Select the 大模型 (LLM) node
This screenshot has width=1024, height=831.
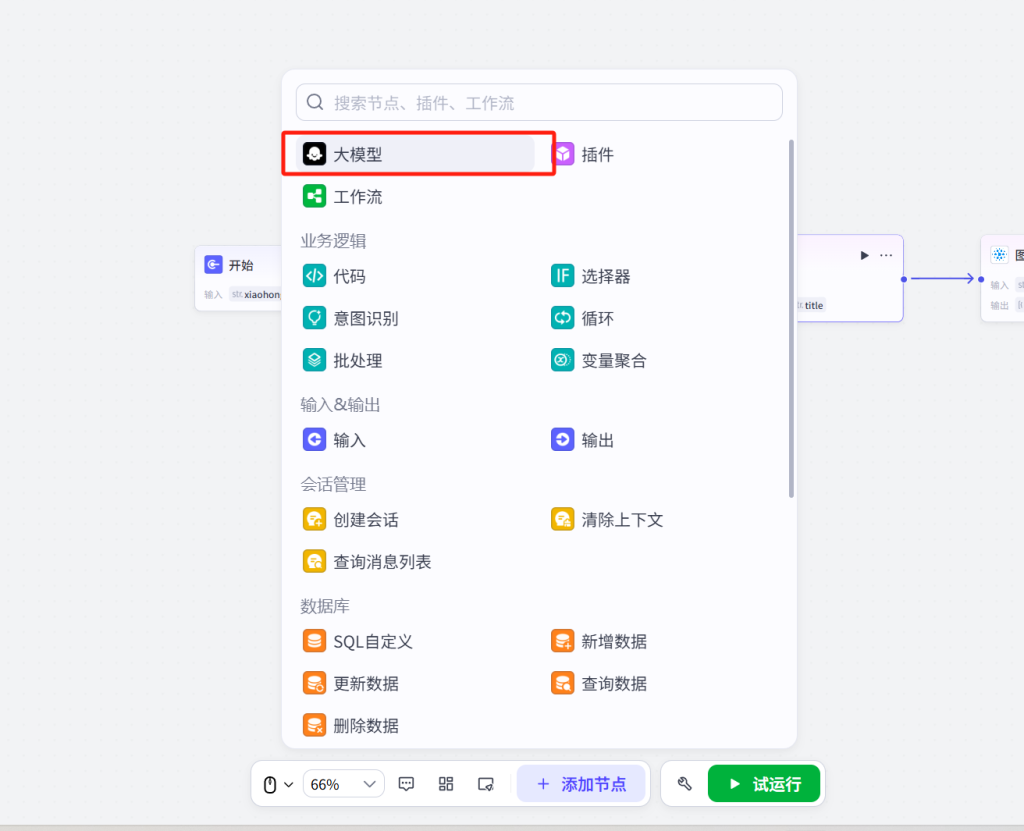pos(357,155)
